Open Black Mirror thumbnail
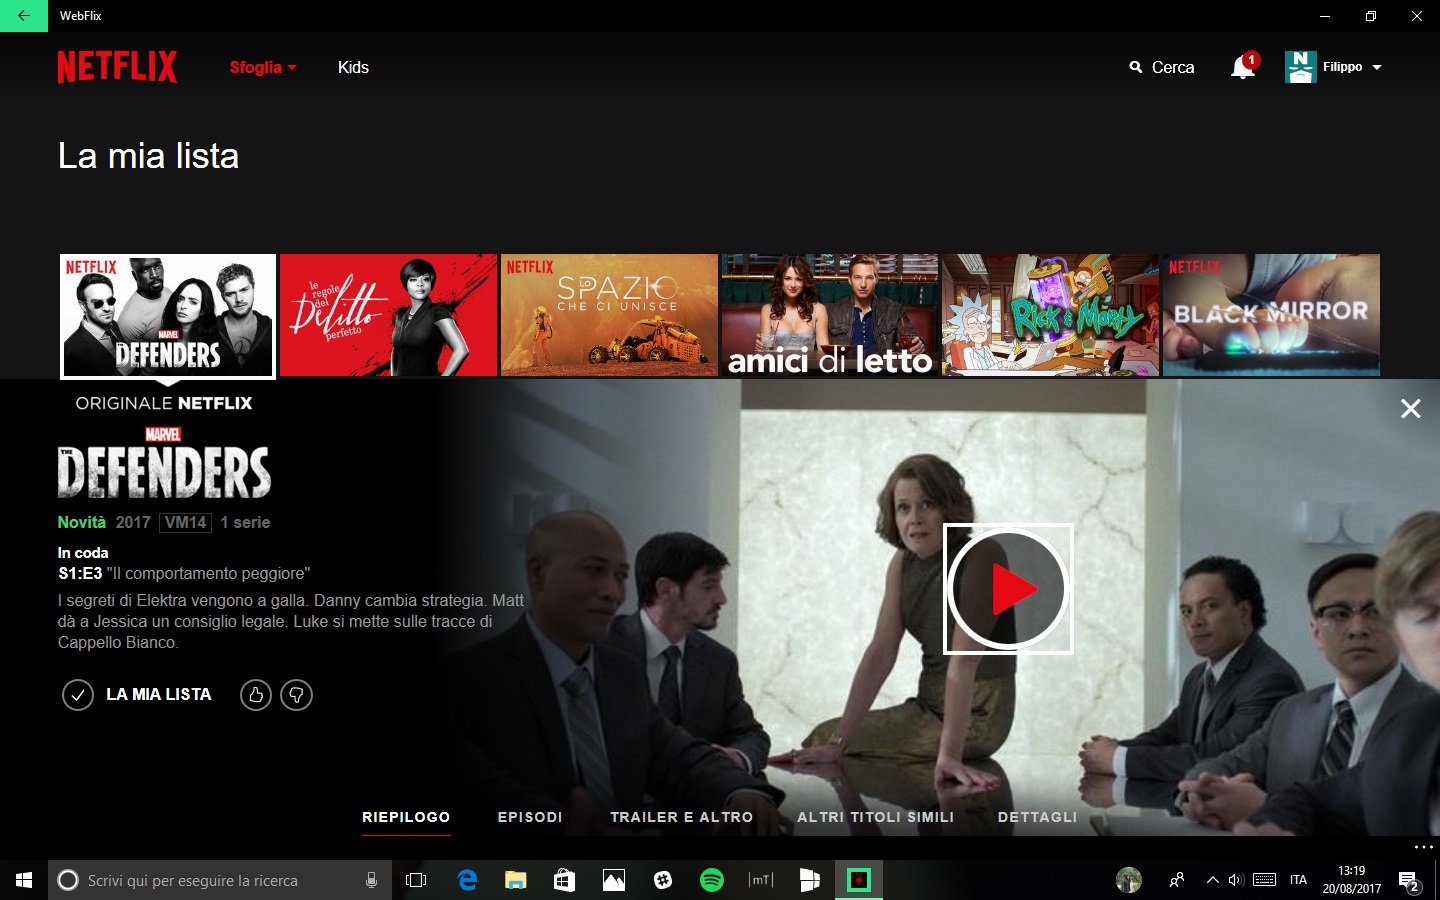1440x900 pixels. [x=1271, y=315]
